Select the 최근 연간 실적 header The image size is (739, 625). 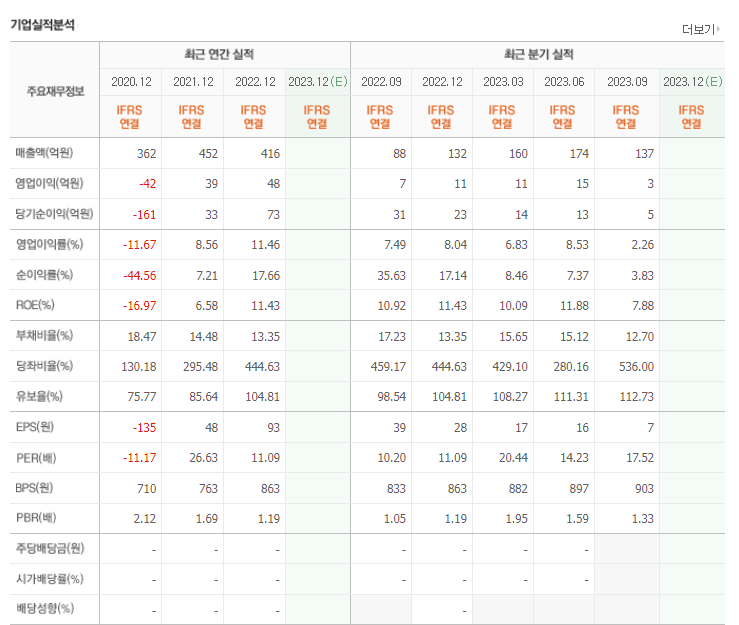click(219, 54)
